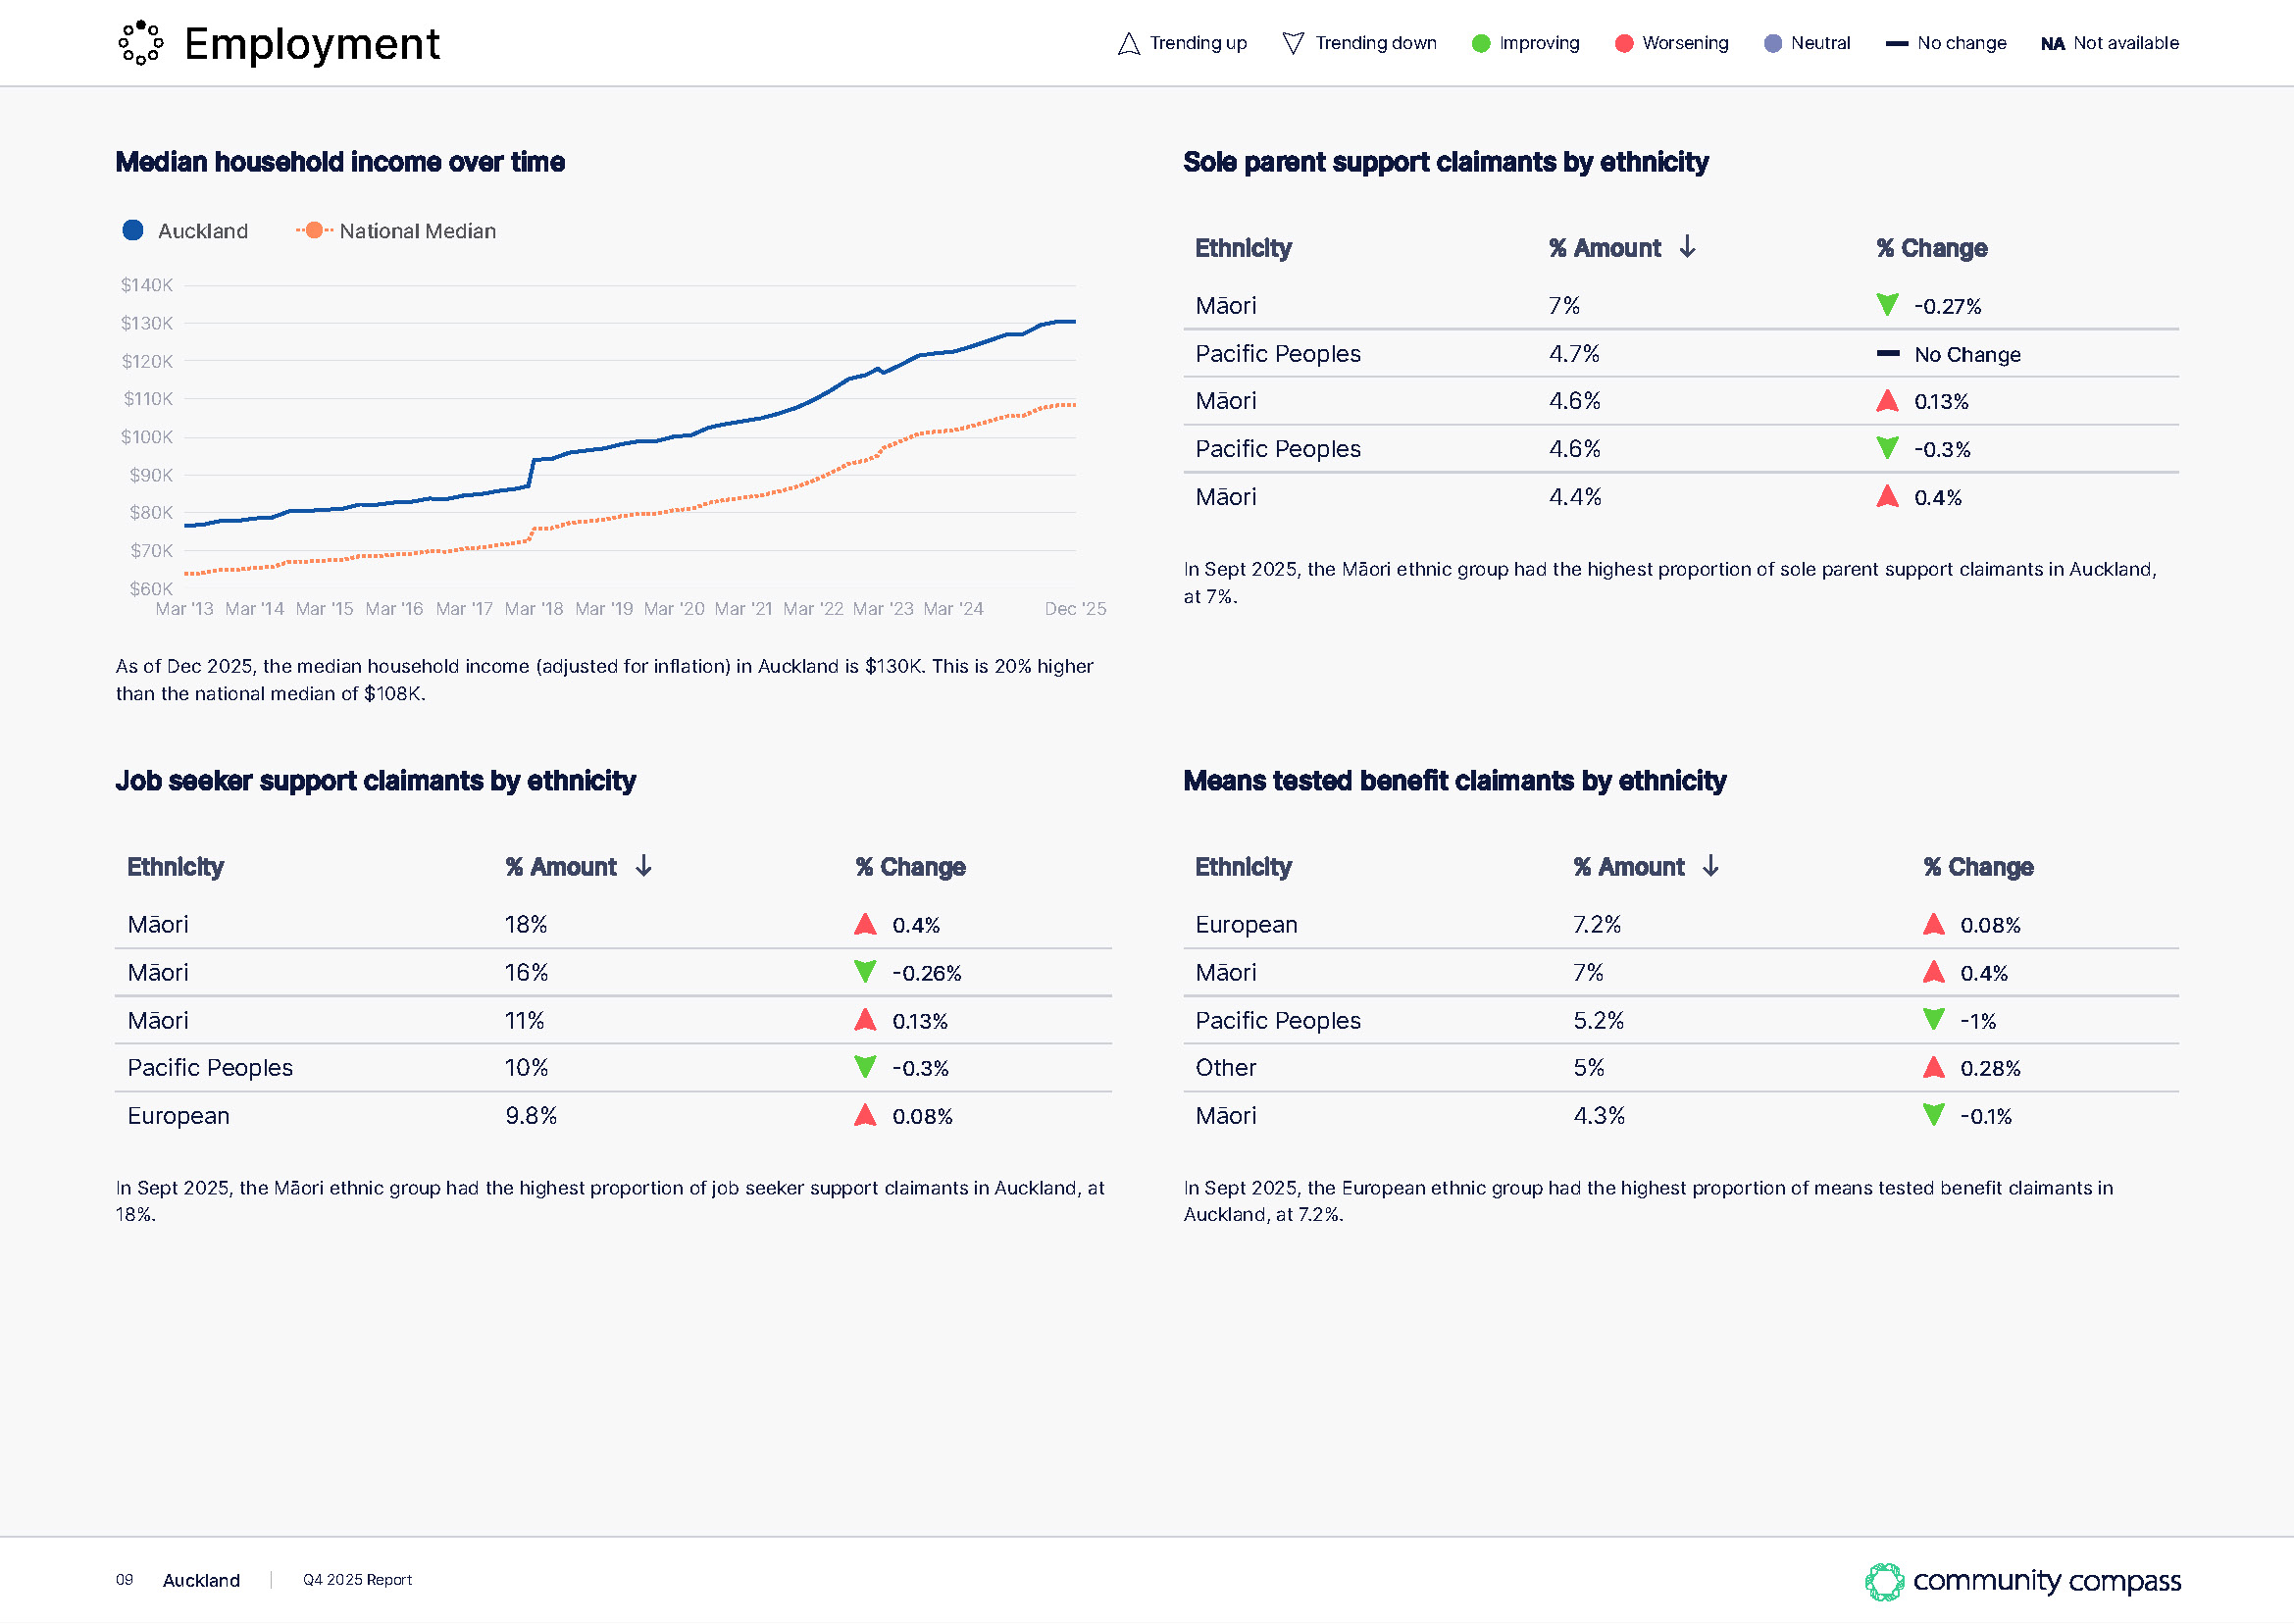Click the Mar '18 x-axis label
2294x1624 pixels.
point(534,609)
